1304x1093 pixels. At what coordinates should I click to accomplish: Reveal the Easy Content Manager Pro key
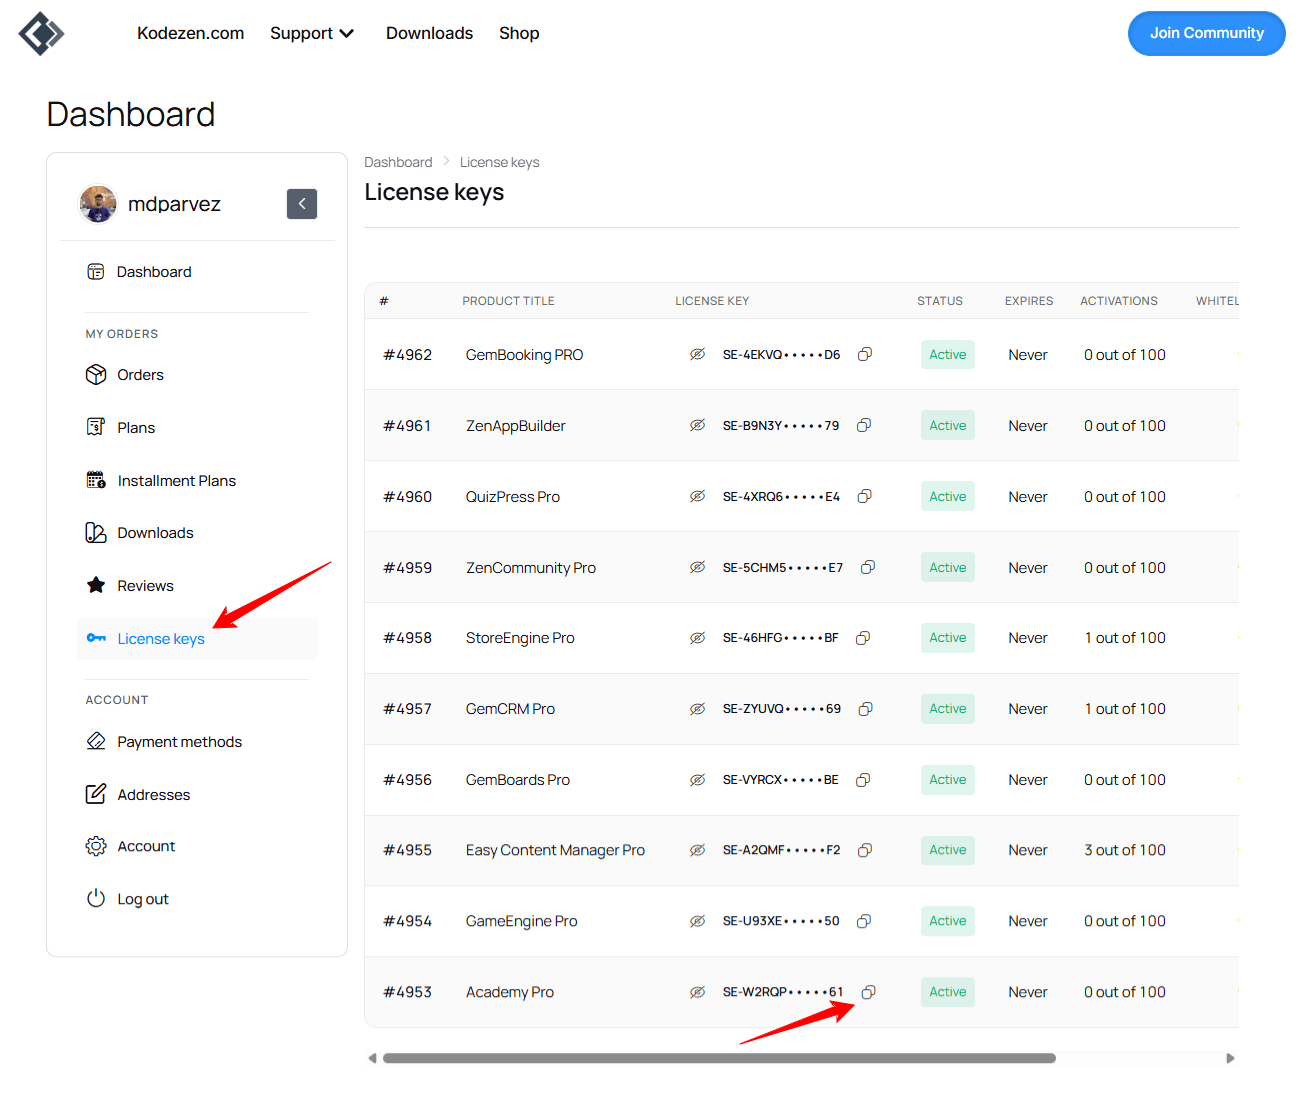[x=698, y=850]
